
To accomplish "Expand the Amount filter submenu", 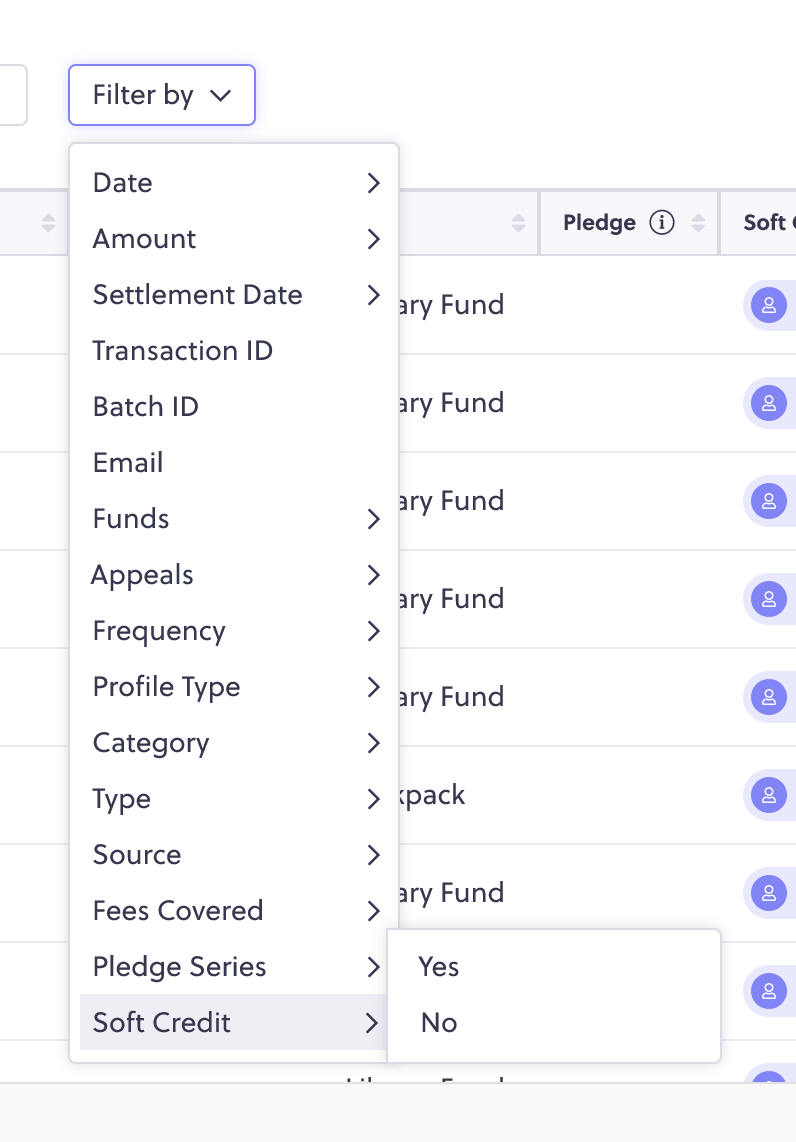I will point(233,239).
